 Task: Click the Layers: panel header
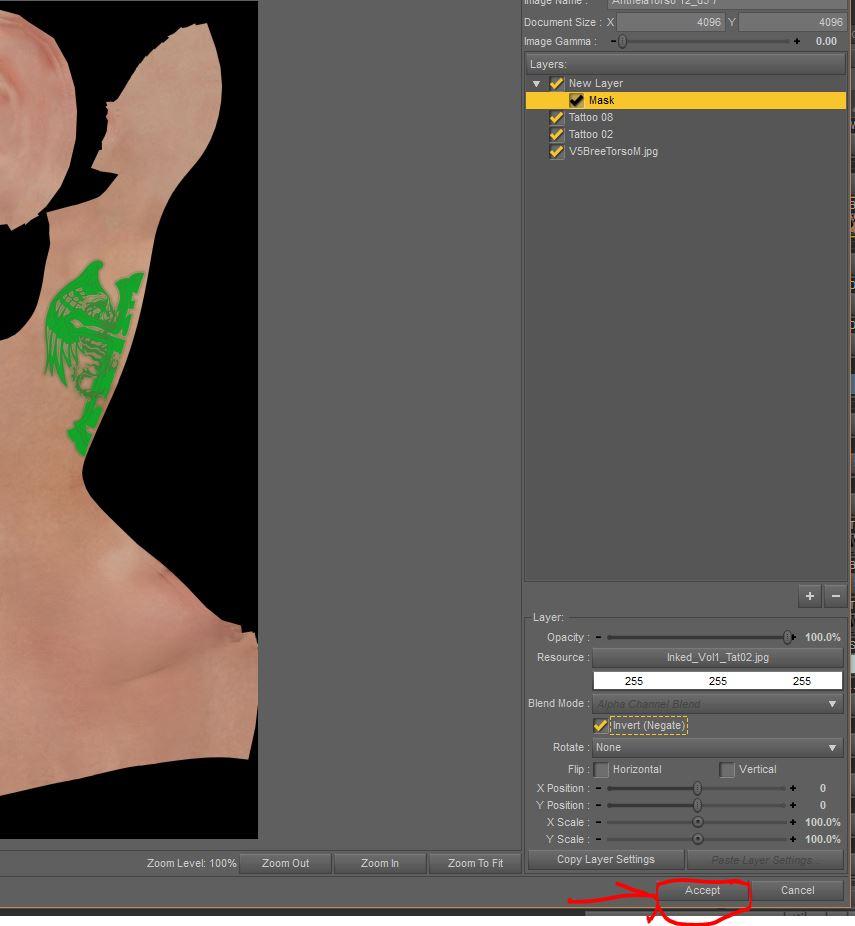click(685, 64)
